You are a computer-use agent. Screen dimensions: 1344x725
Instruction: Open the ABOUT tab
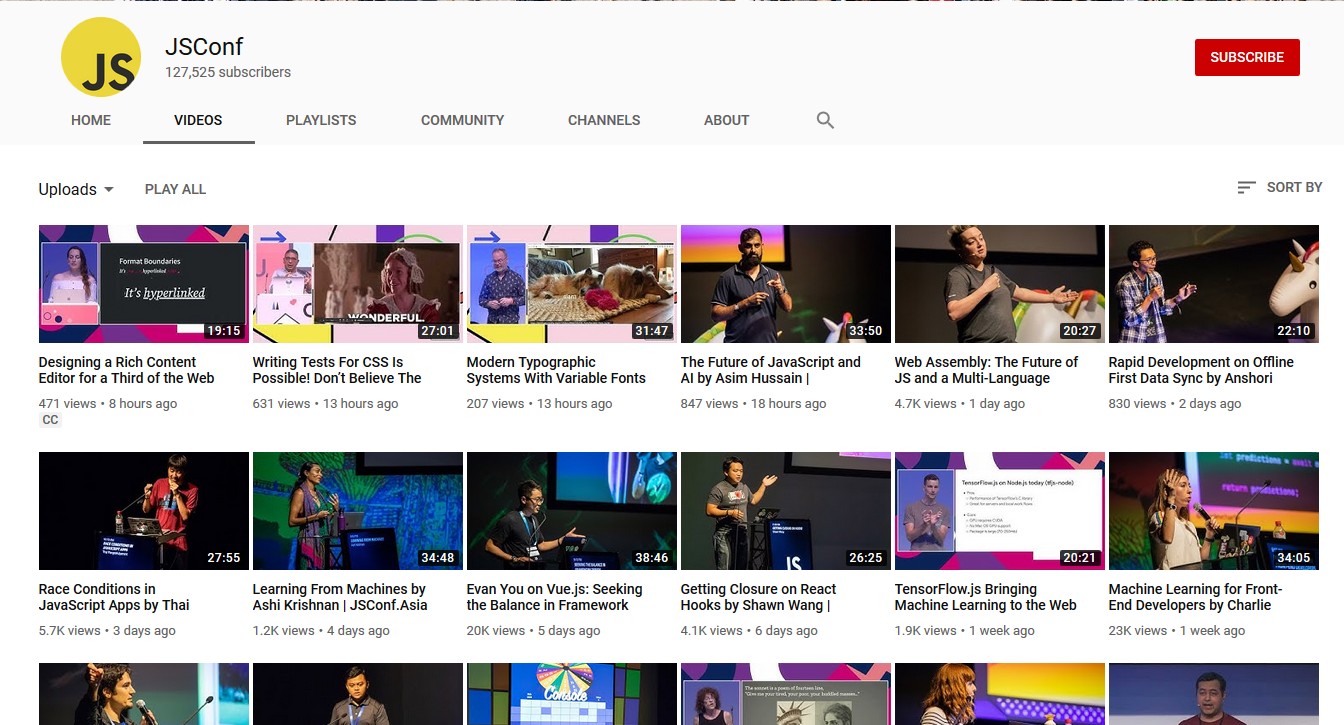click(x=726, y=120)
